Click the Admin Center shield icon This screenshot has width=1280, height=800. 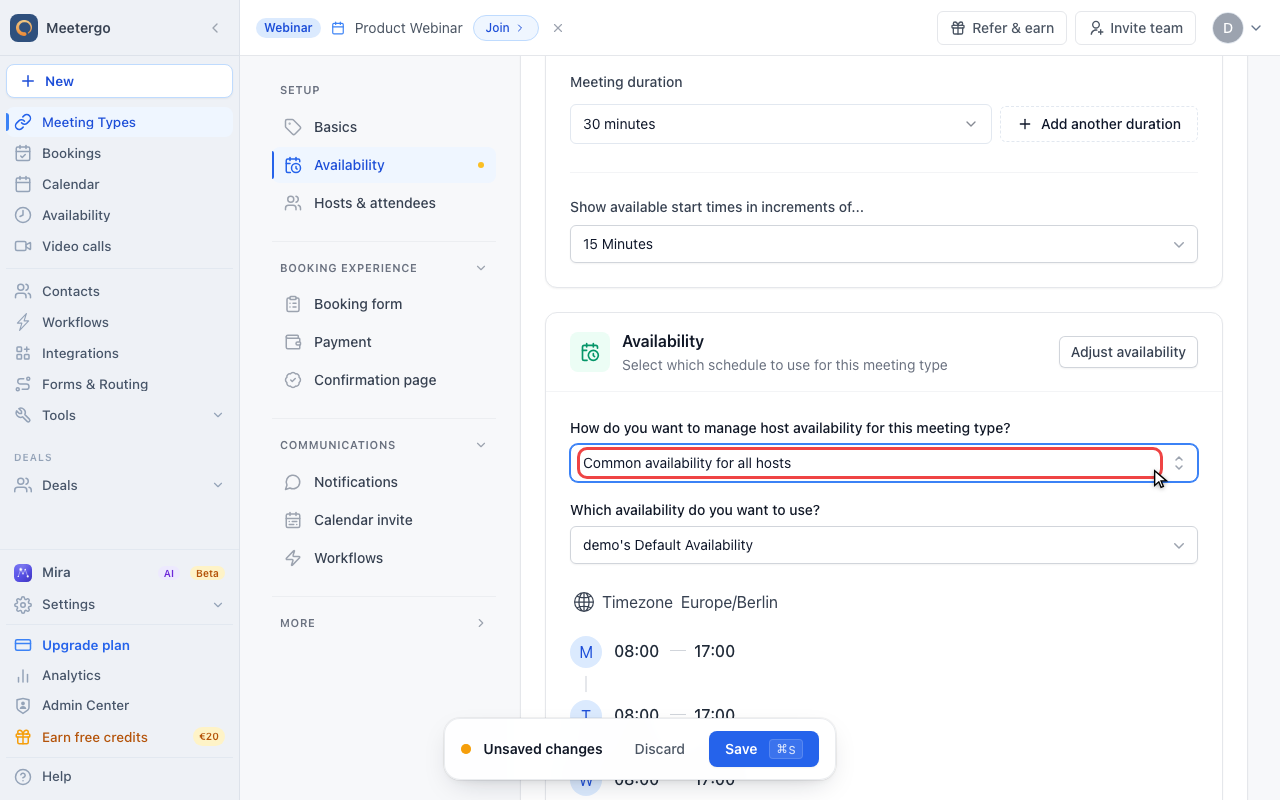(23, 705)
